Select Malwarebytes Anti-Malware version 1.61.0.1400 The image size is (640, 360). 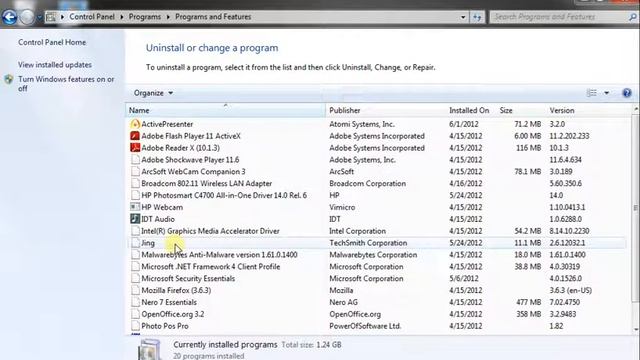click(219, 255)
